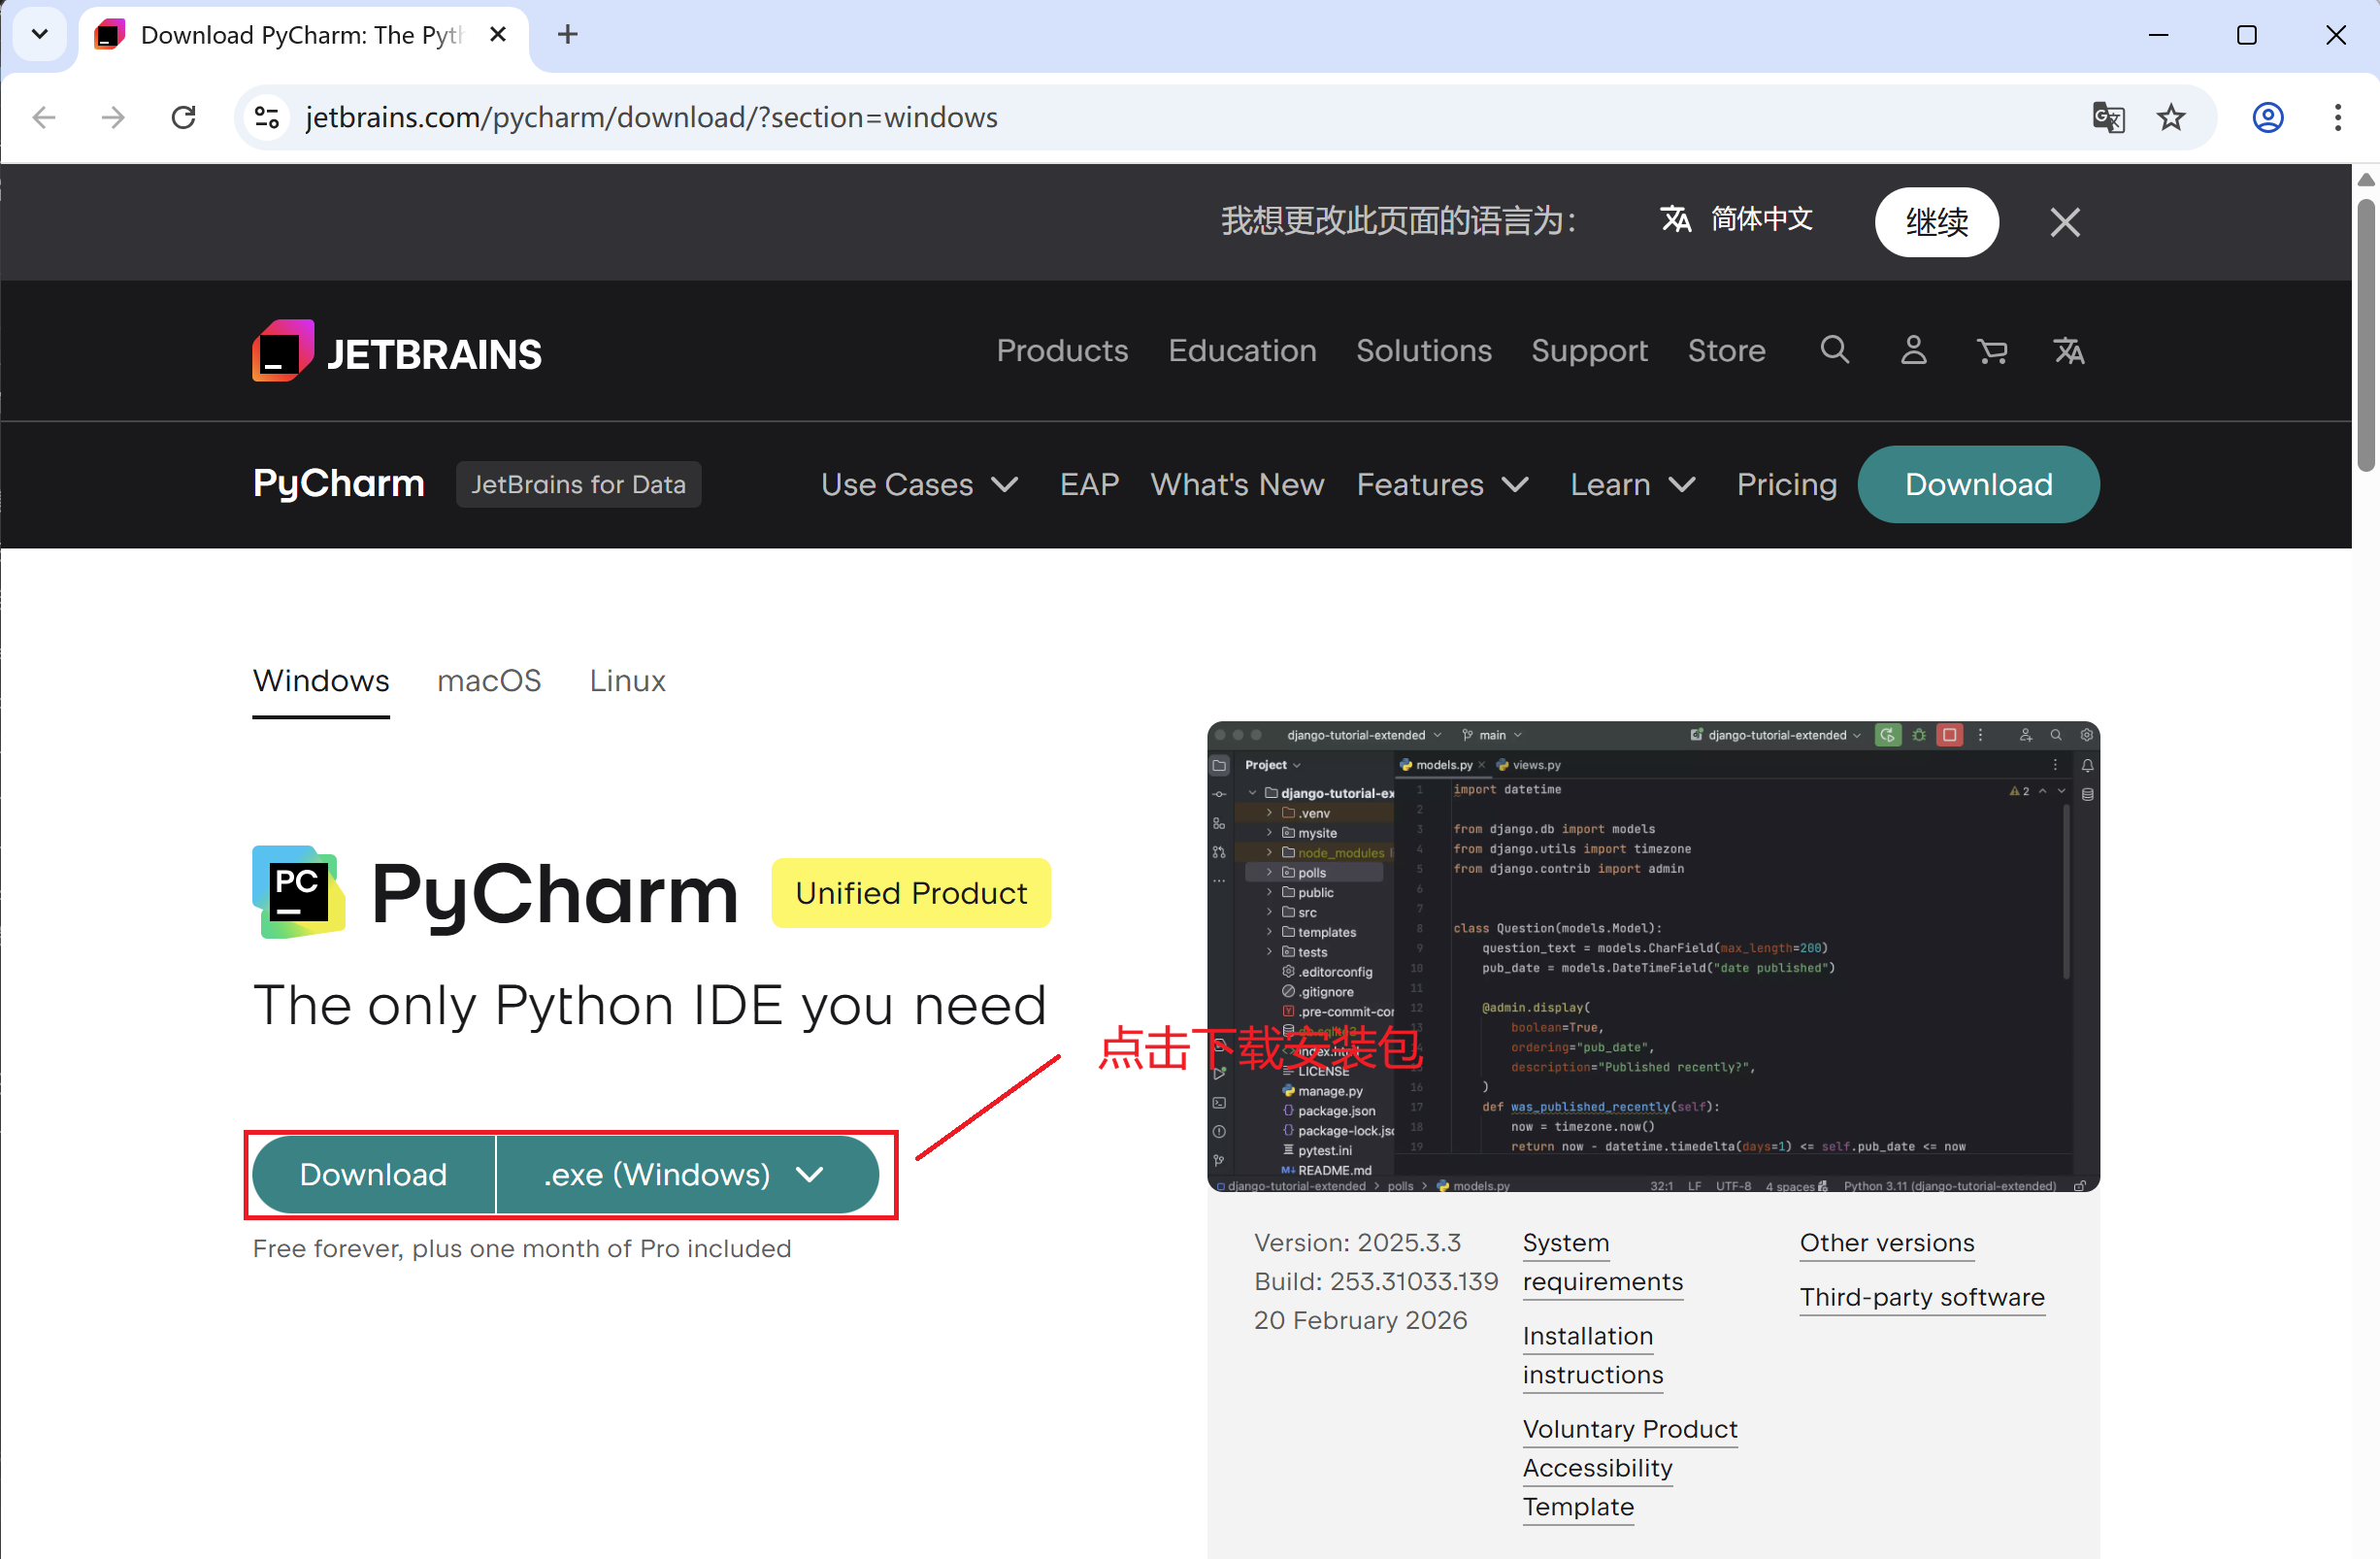Select the Linux download tab

(627, 680)
